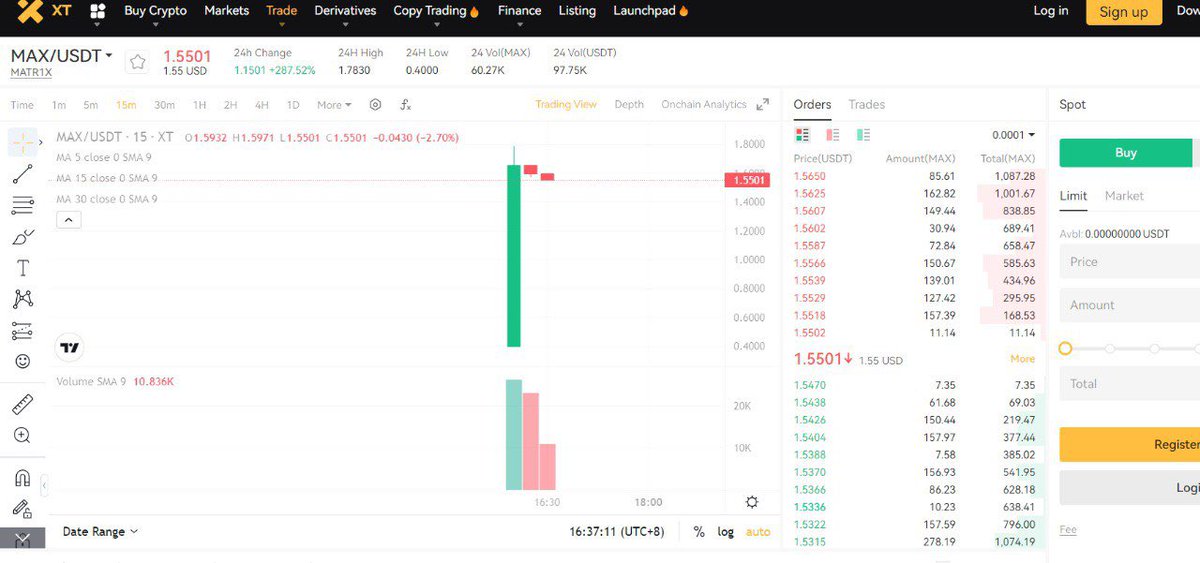Click the yellow Sign up button

pos(1123,12)
